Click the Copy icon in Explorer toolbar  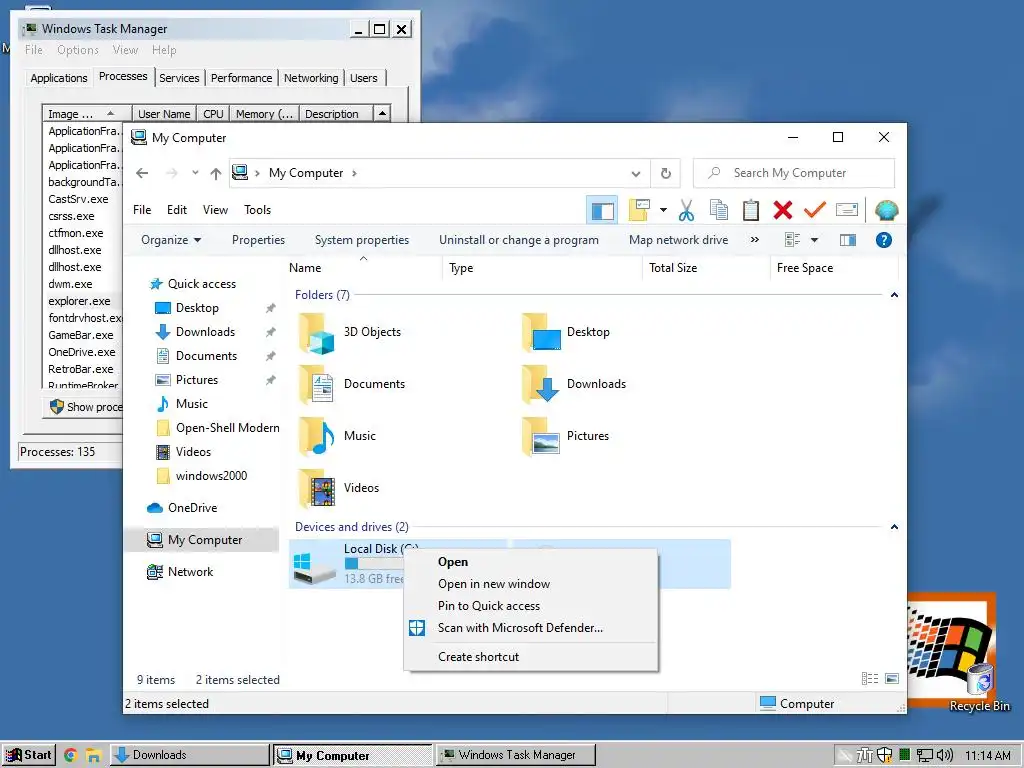click(x=718, y=210)
